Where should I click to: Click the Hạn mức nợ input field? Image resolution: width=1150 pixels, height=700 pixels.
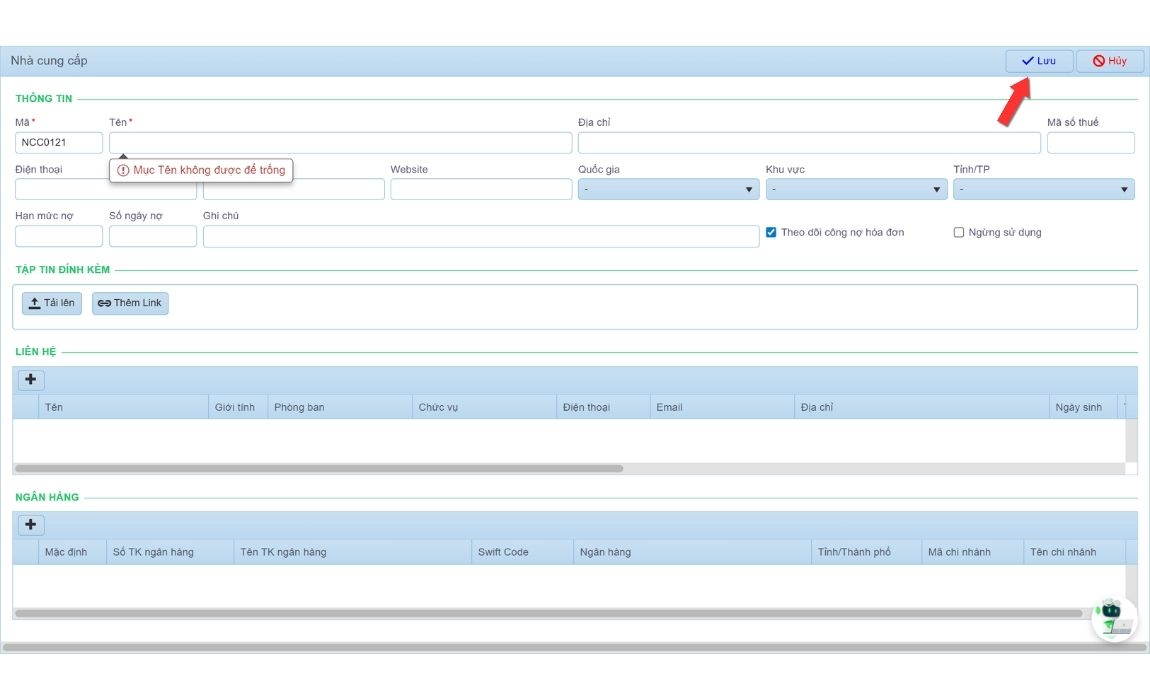tap(59, 236)
